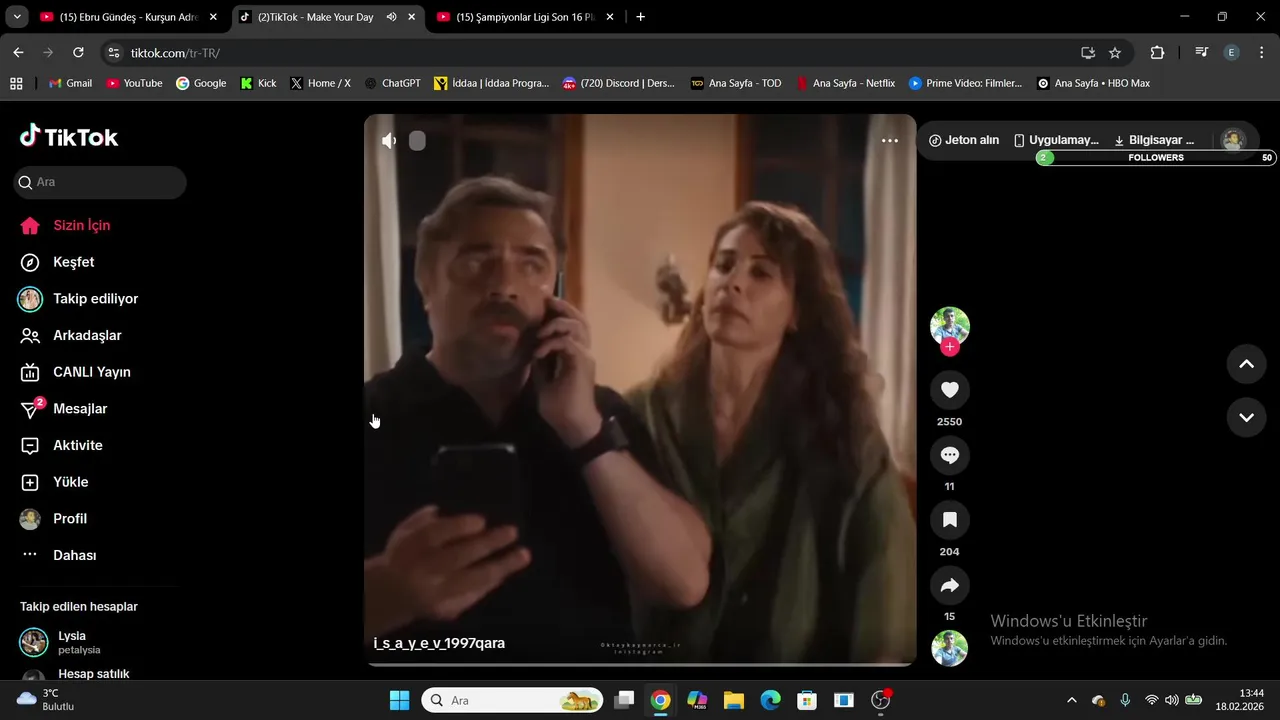Open Microsoft Edge from the taskbar
The height and width of the screenshot is (720, 1280).
coord(770,700)
